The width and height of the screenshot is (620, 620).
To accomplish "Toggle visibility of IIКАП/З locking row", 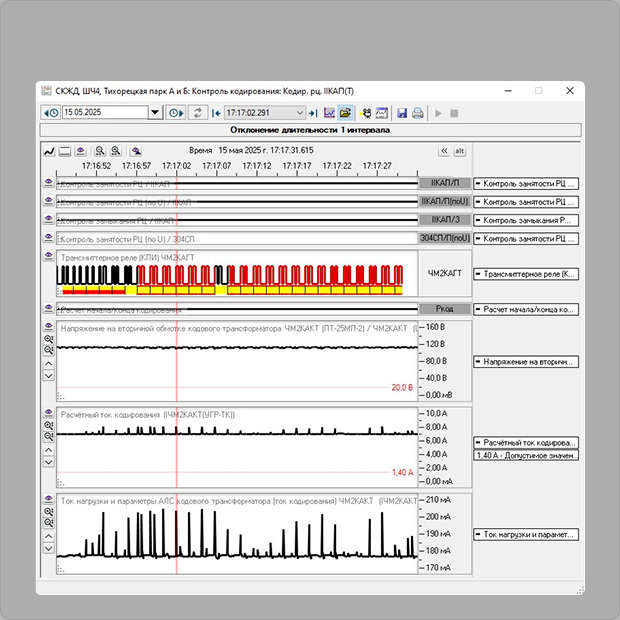I will (x=49, y=219).
